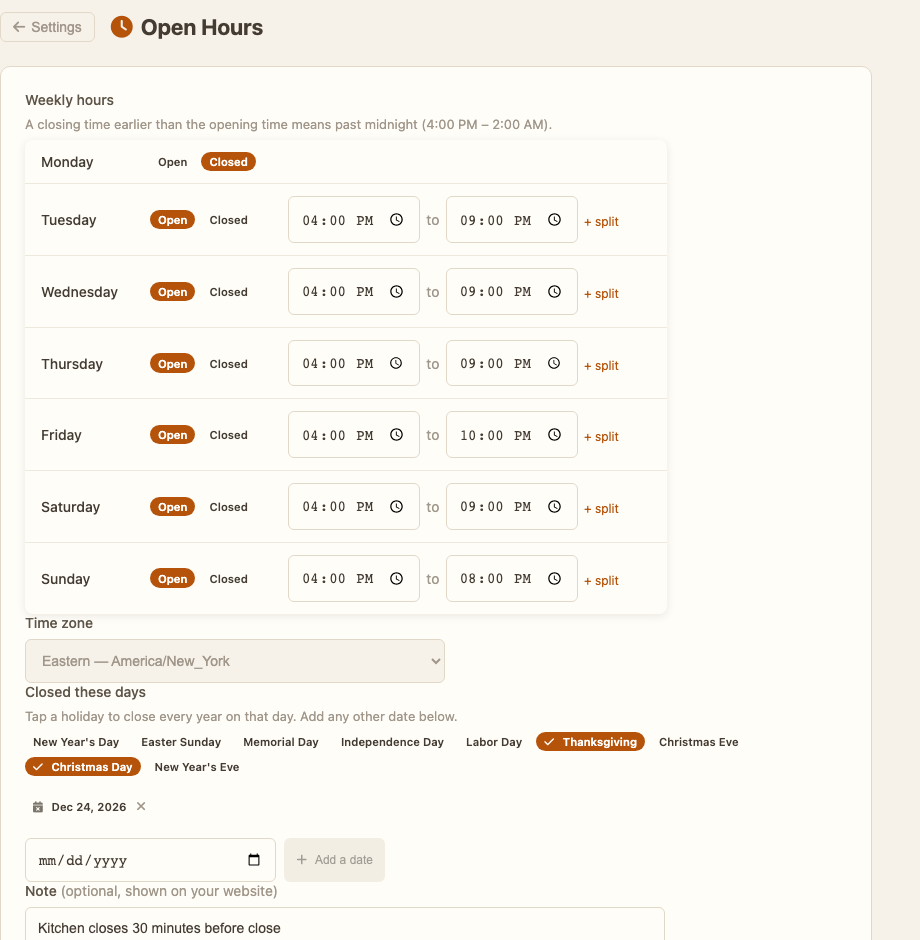Click Friday closing time 10:00 PM field

(x=512, y=435)
